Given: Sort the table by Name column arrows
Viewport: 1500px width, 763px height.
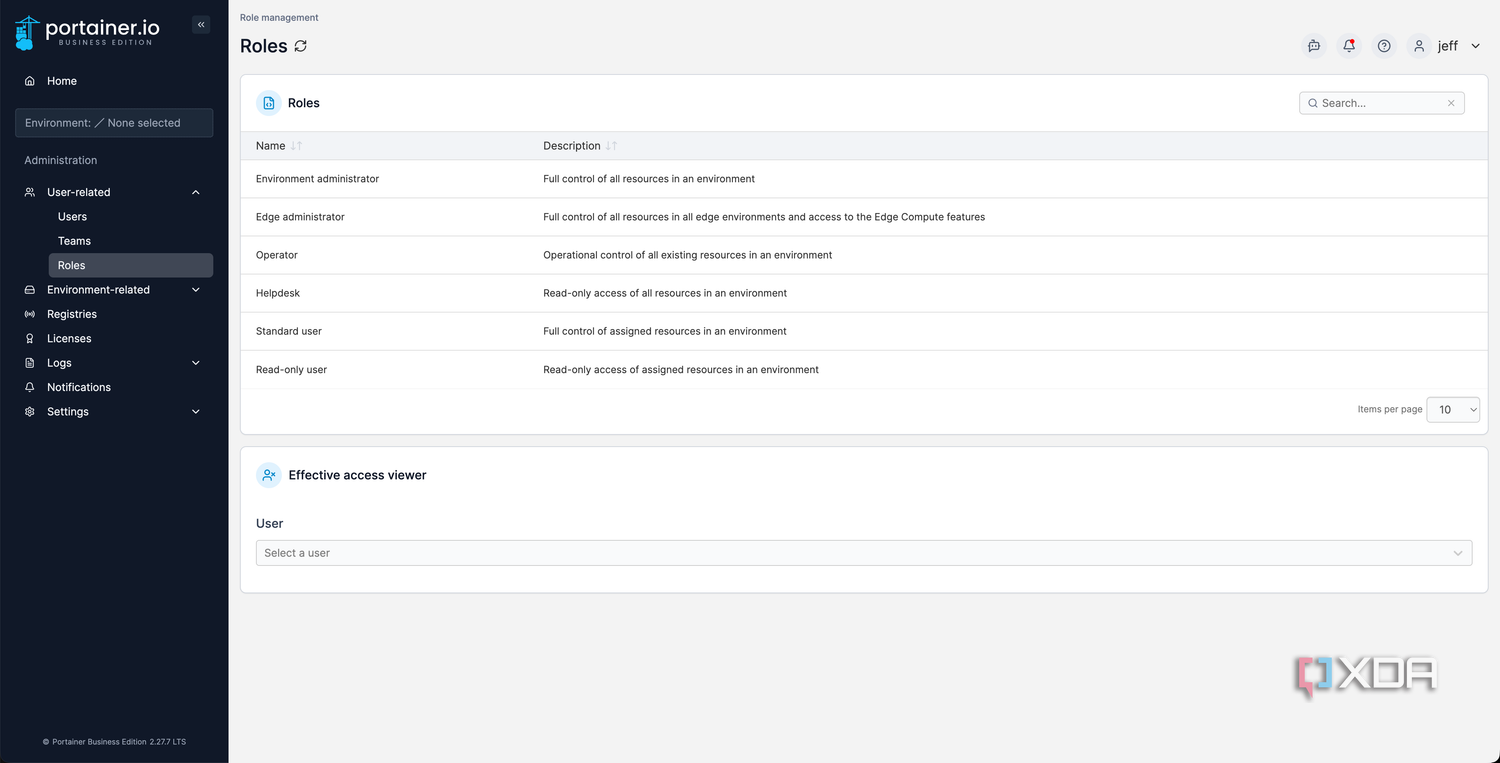Looking at the screenshot, I should click(x=296, y=146).
